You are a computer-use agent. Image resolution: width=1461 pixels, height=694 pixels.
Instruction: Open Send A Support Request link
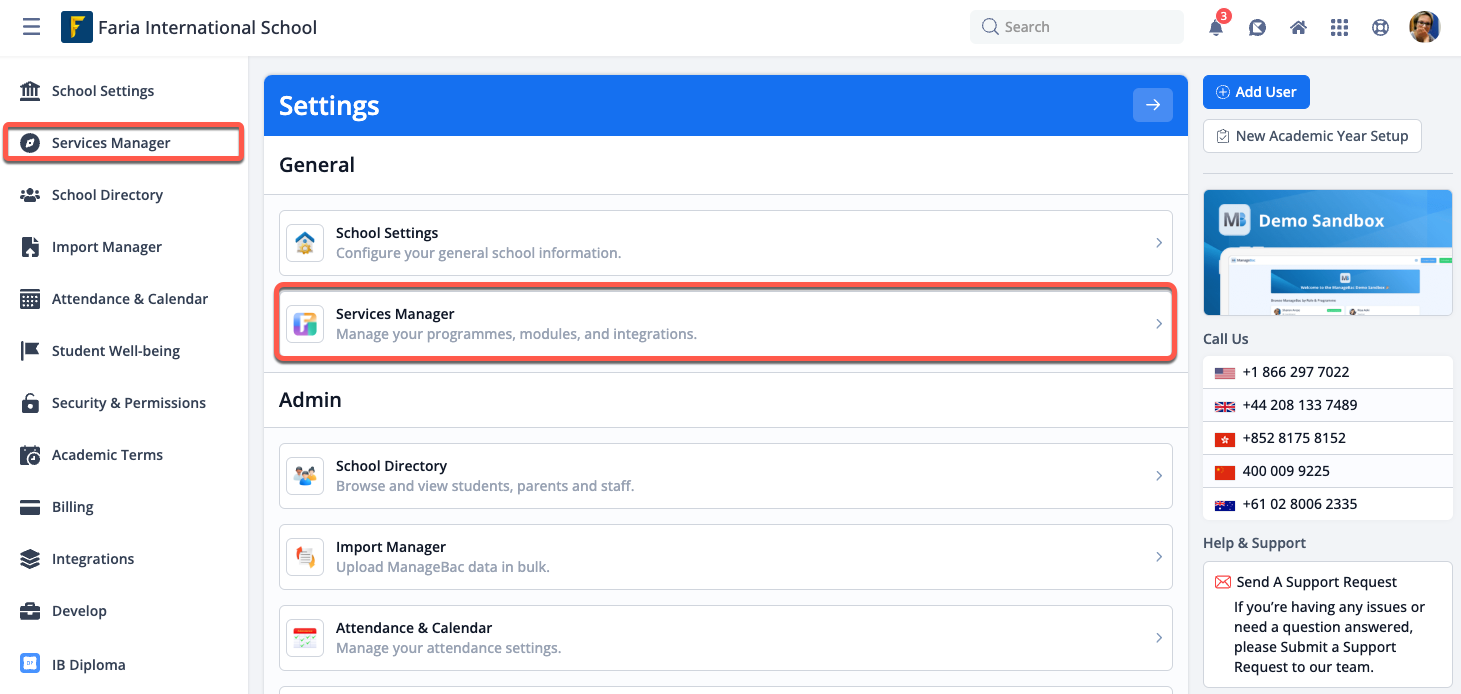(1316, 582)
